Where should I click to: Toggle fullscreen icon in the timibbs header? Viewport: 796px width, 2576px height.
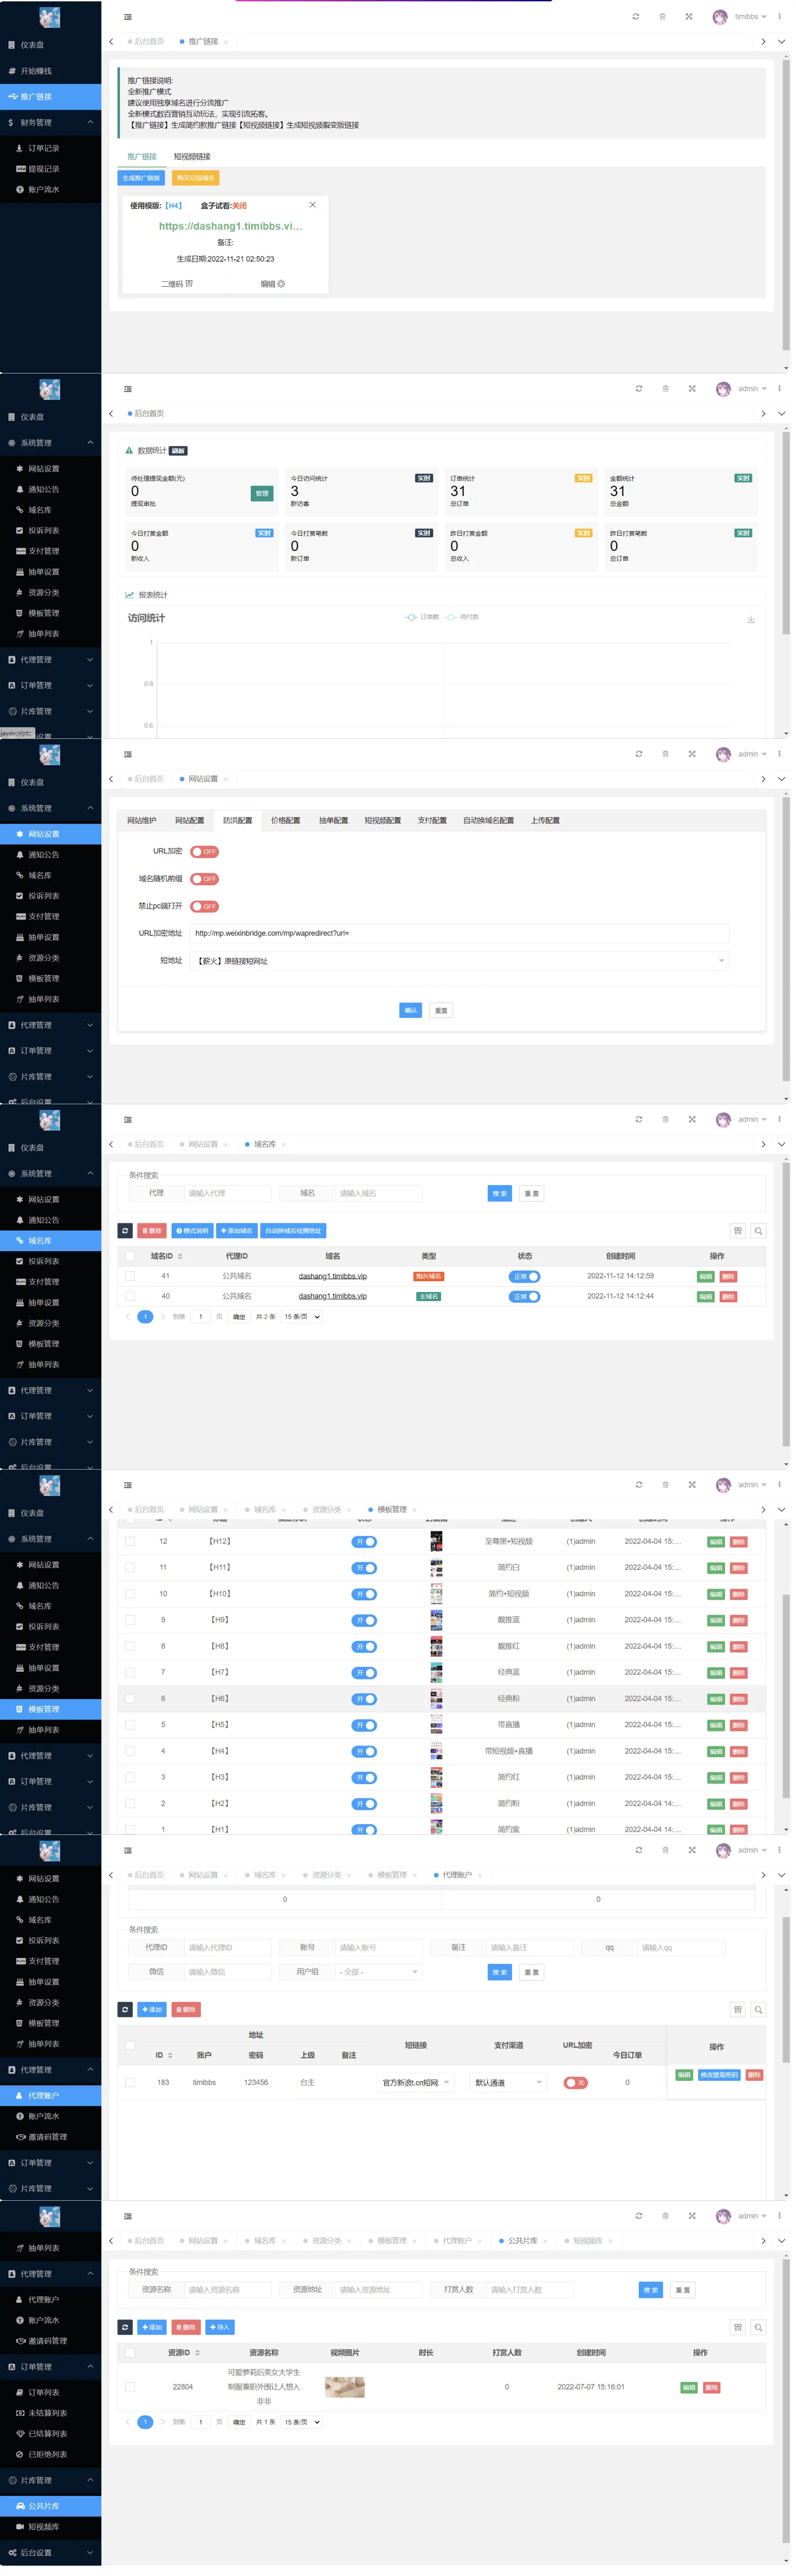click(689, 17)
